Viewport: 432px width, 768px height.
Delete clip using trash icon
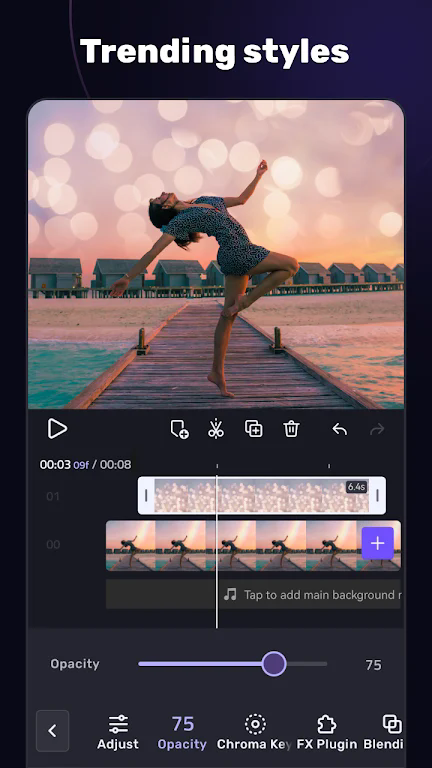click(291, 429)
